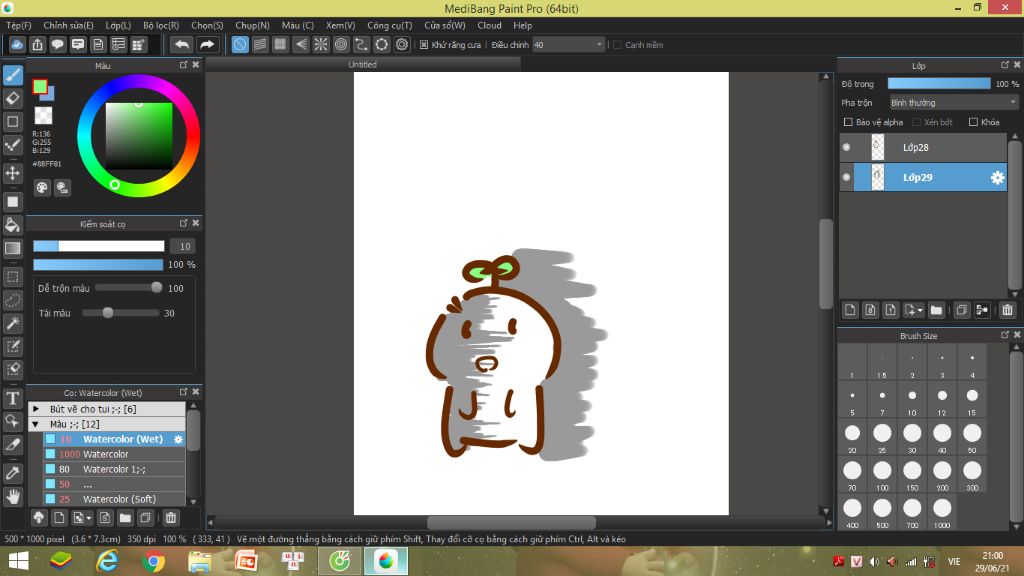Choose brush size 1000 preset
Screen dimensions: 1024x576
(942, 511)
